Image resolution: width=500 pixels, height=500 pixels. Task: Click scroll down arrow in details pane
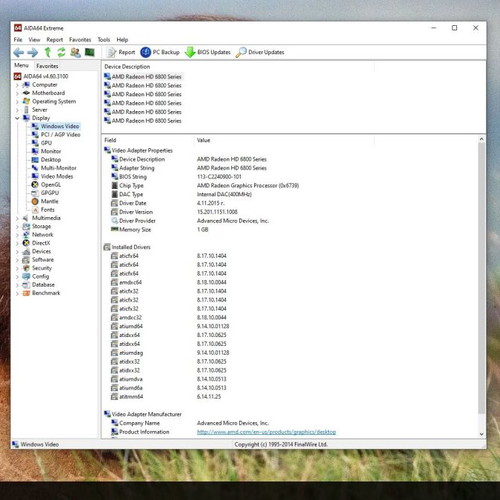481,434
